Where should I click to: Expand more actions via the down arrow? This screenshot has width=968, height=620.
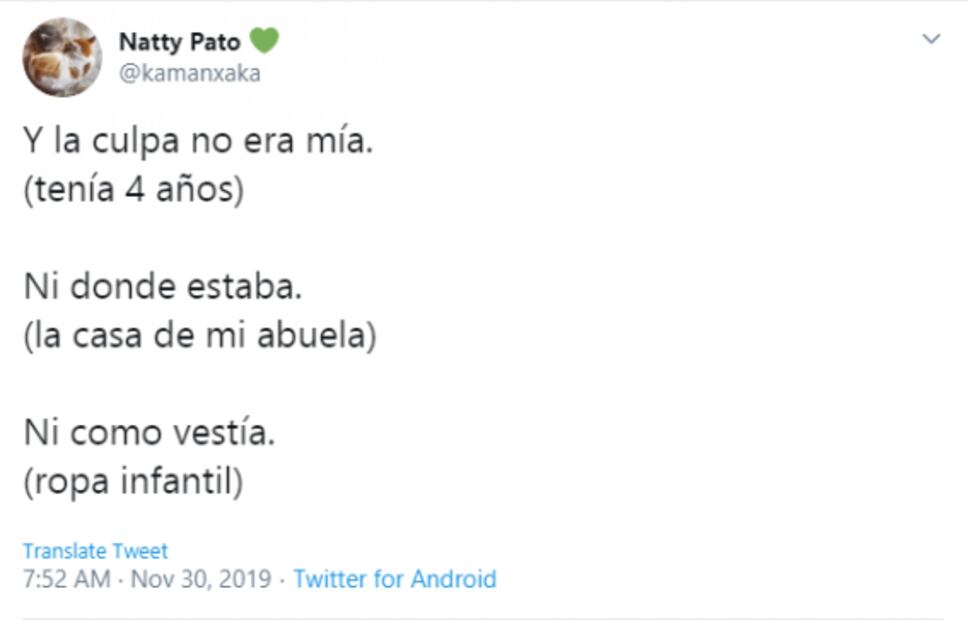(931, 40)
